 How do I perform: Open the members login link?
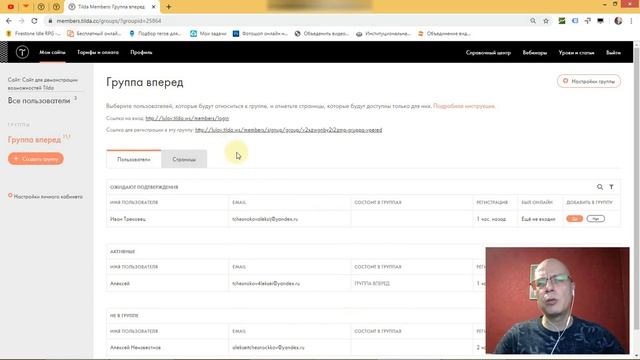click(187, 118)
